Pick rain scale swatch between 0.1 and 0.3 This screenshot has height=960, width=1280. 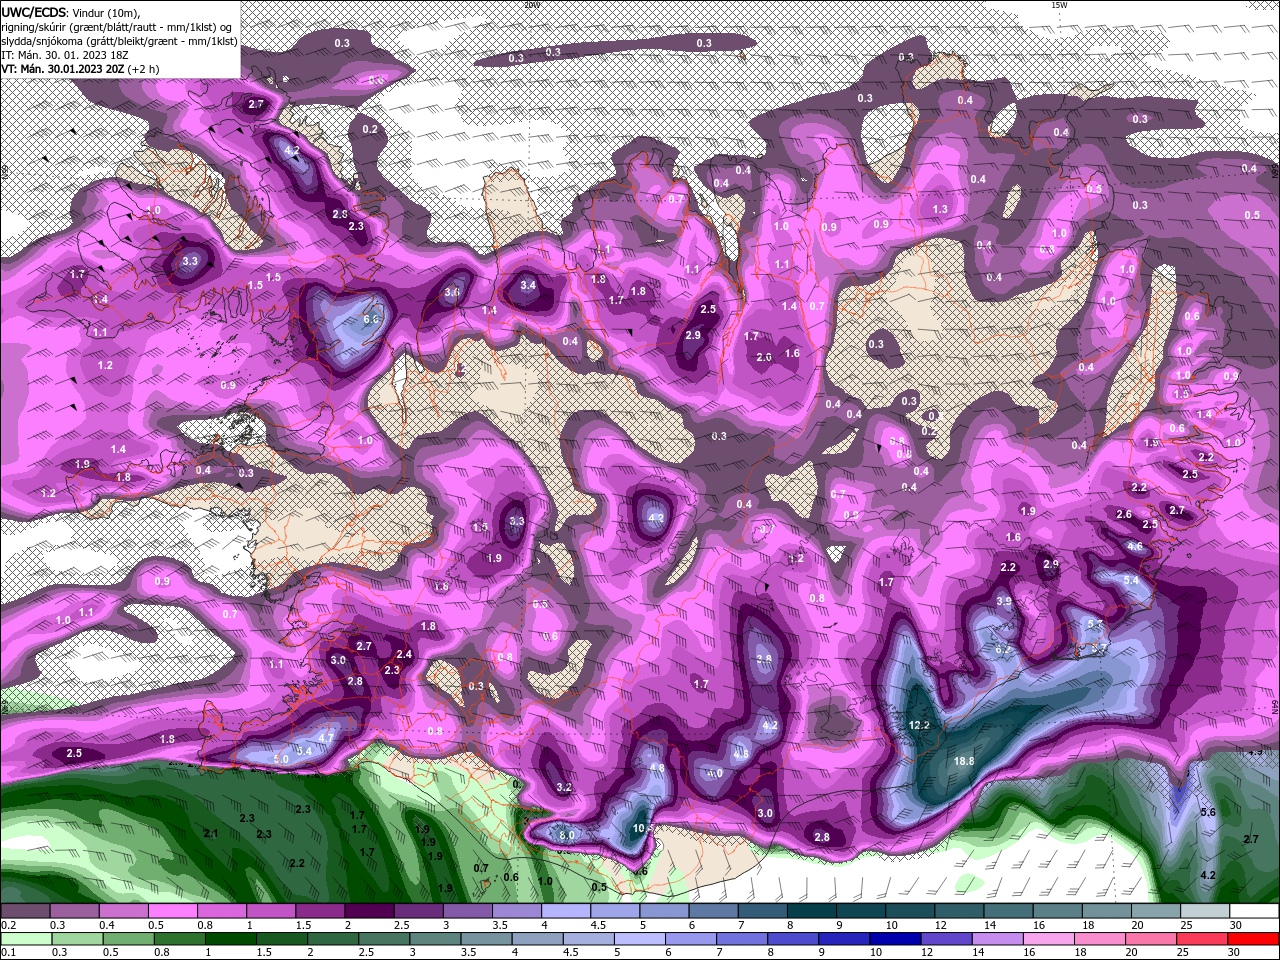click(26, 938)
